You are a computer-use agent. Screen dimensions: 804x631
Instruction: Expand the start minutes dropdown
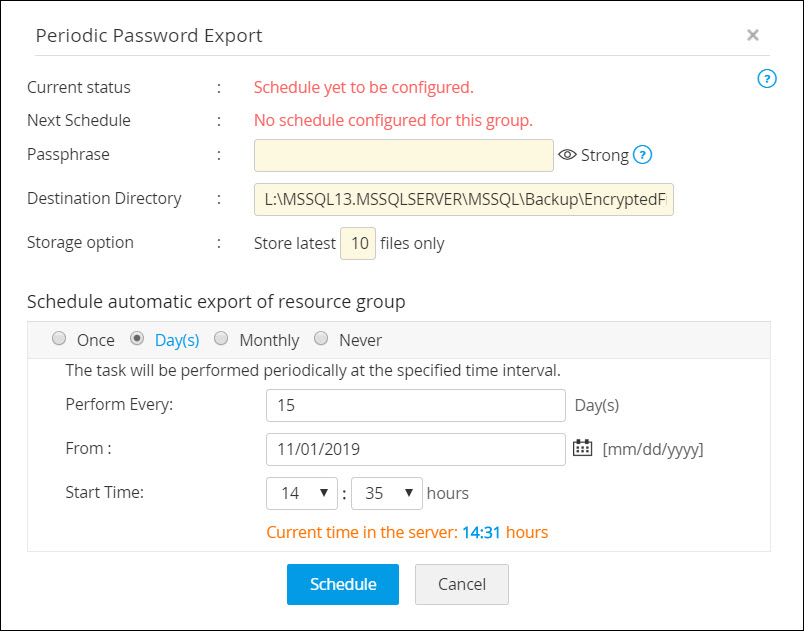387,493
